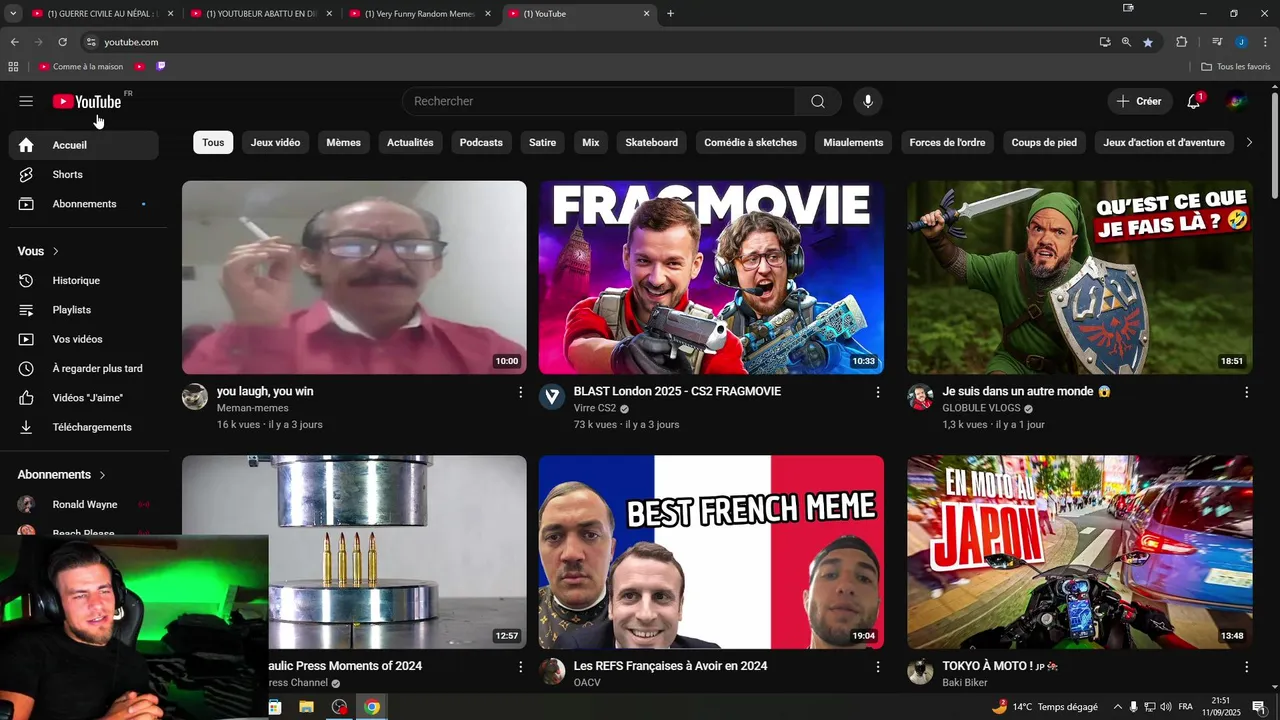Open options for TOKYO À MOTO video
This screenshot has width=1280, height=720.
[1246, 666]
